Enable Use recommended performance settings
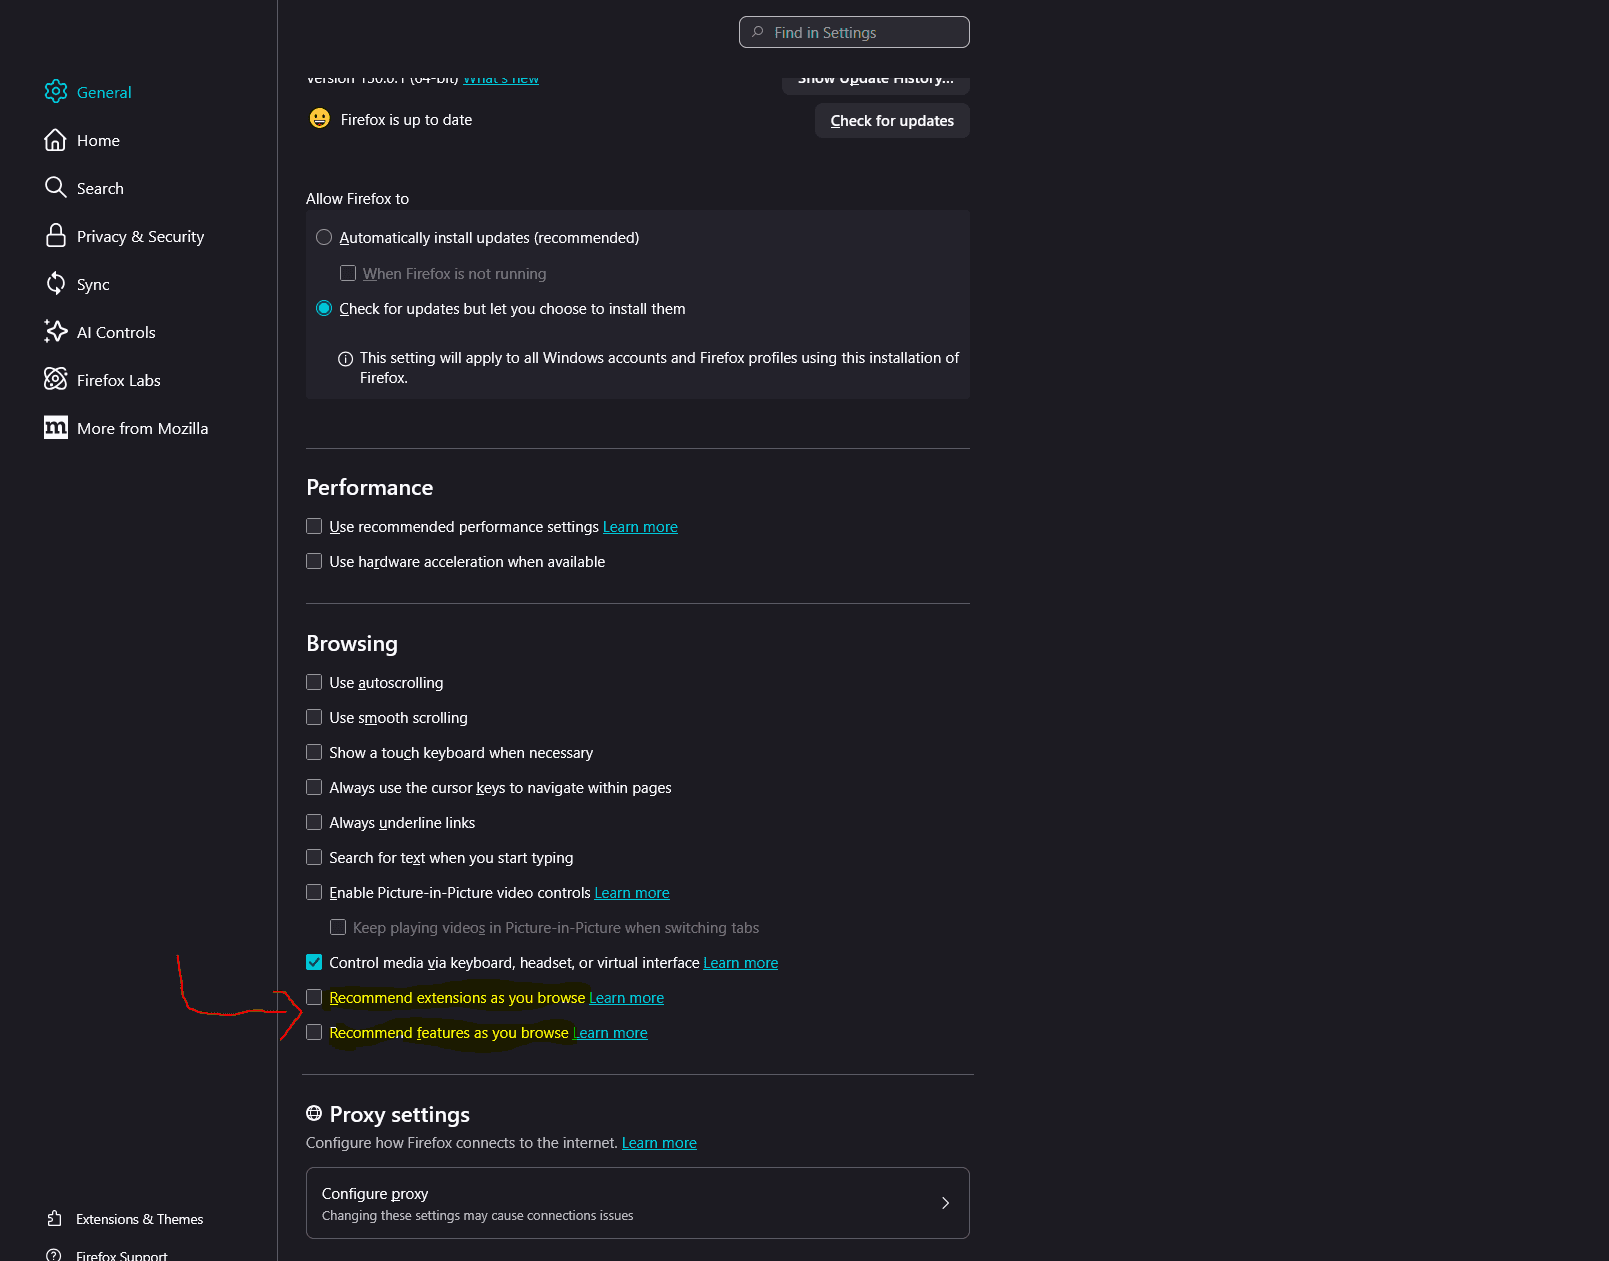This screenshot has width=1609, height=1261. 314,526
